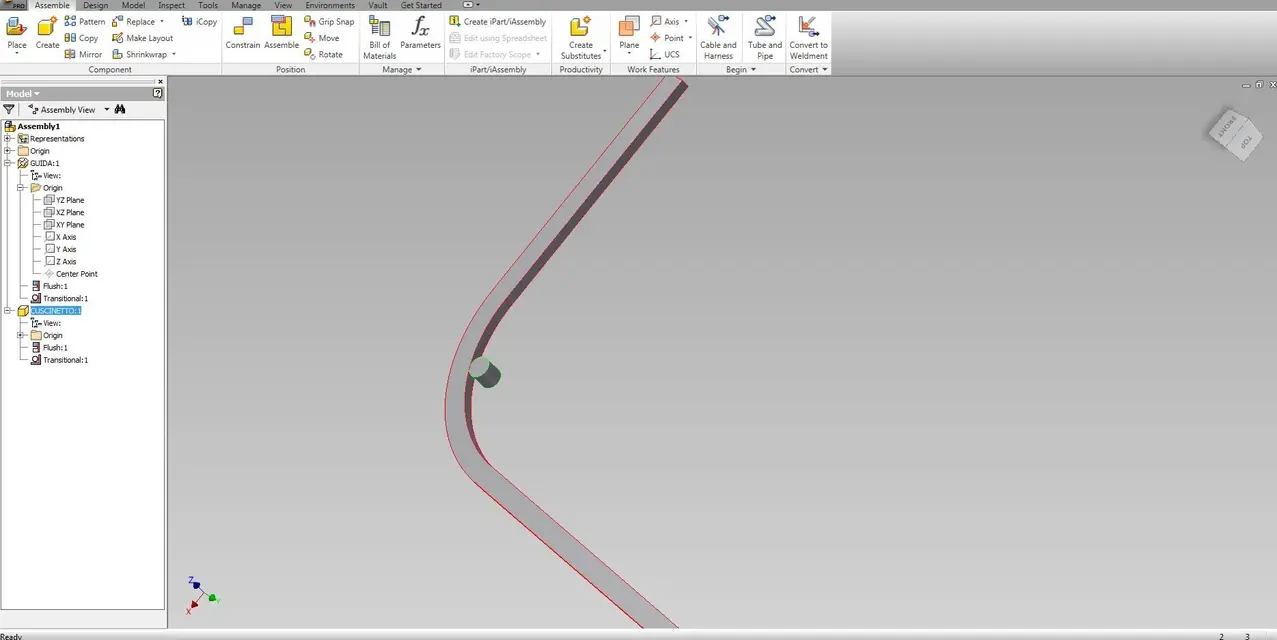The height and width of the screenshot is (640, 1277).
Task: Select the Rotate component tool
Action: pos(323,54)
